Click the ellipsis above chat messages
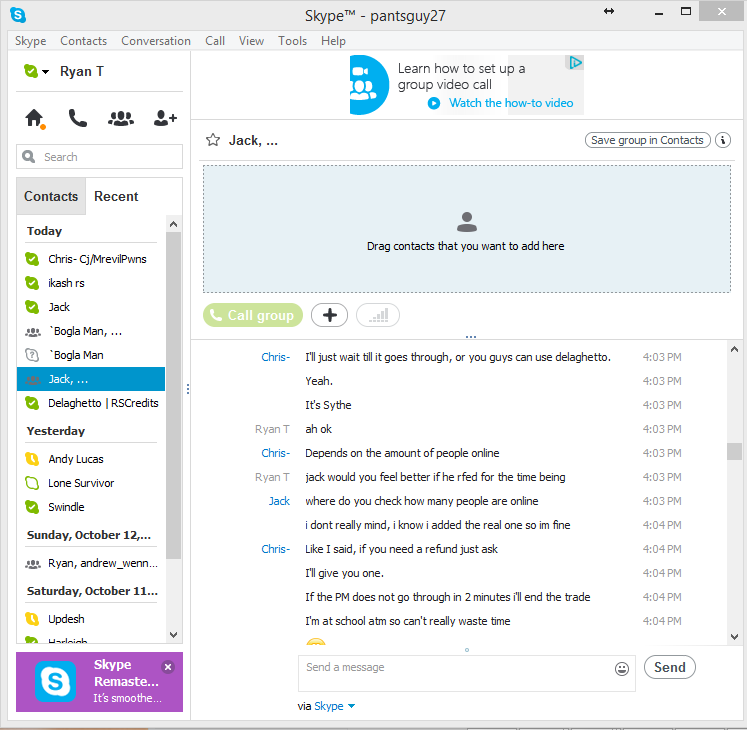This screenshot has width=747, height=730. click(471, 337)
